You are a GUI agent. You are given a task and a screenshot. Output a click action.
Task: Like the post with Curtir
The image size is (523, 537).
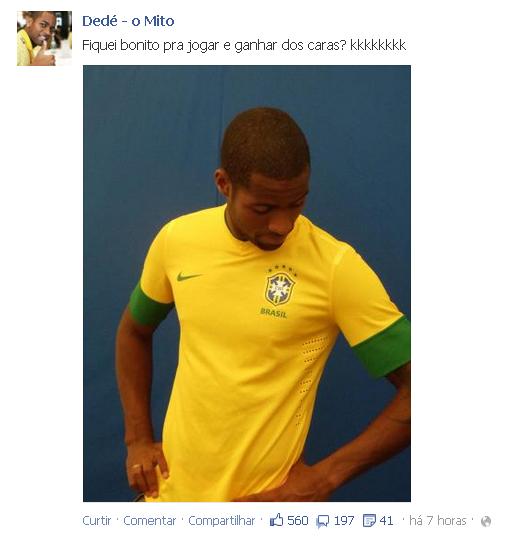point(97,521)
